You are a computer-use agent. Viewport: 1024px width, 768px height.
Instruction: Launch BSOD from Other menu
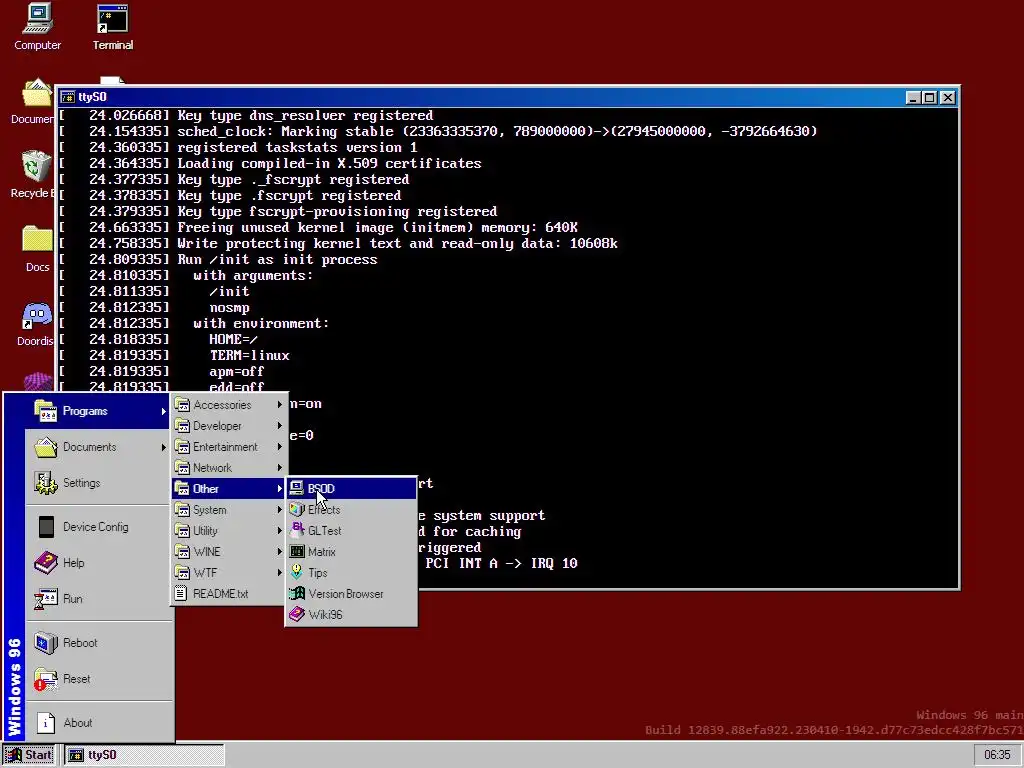coord(351,488)
